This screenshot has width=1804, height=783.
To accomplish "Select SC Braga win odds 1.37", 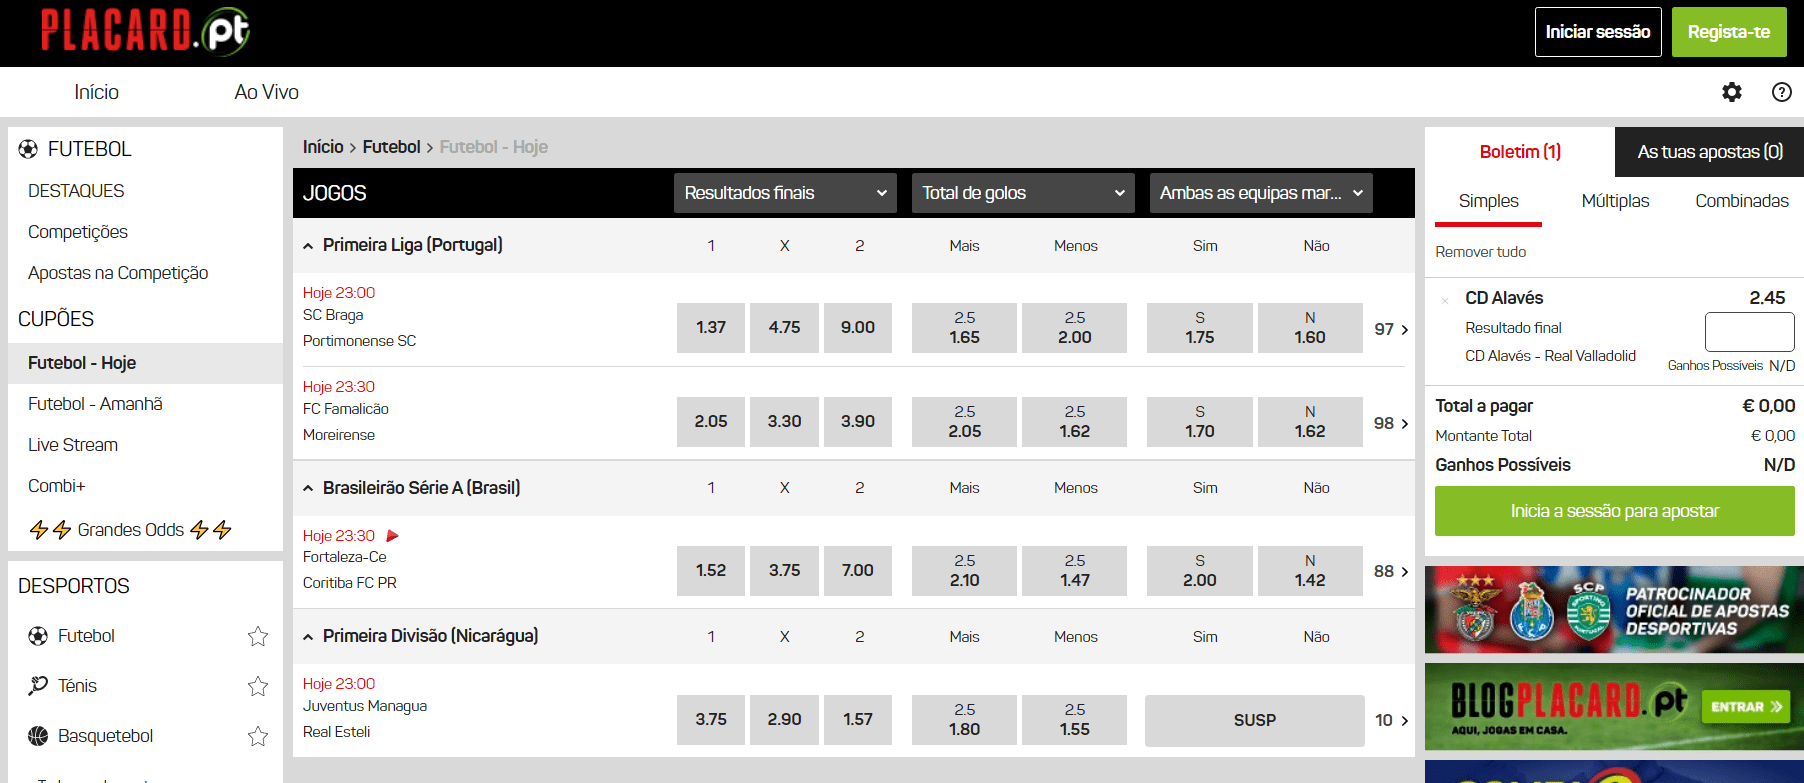I will (711, 328).
